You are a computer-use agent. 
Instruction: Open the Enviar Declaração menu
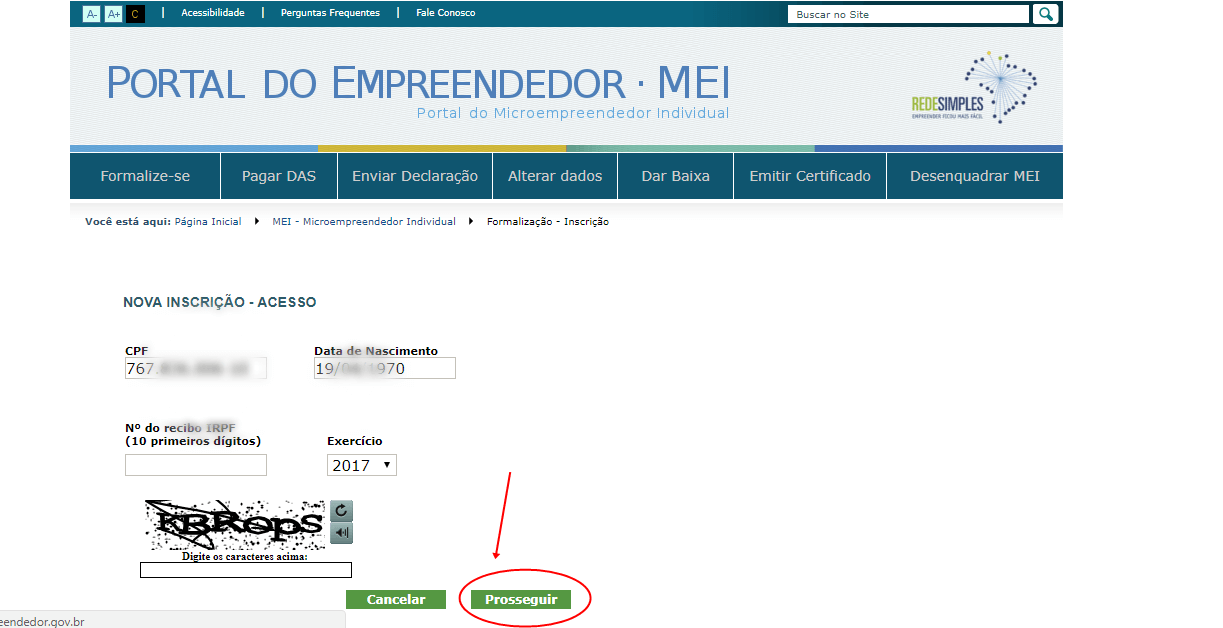coord(415,176)
